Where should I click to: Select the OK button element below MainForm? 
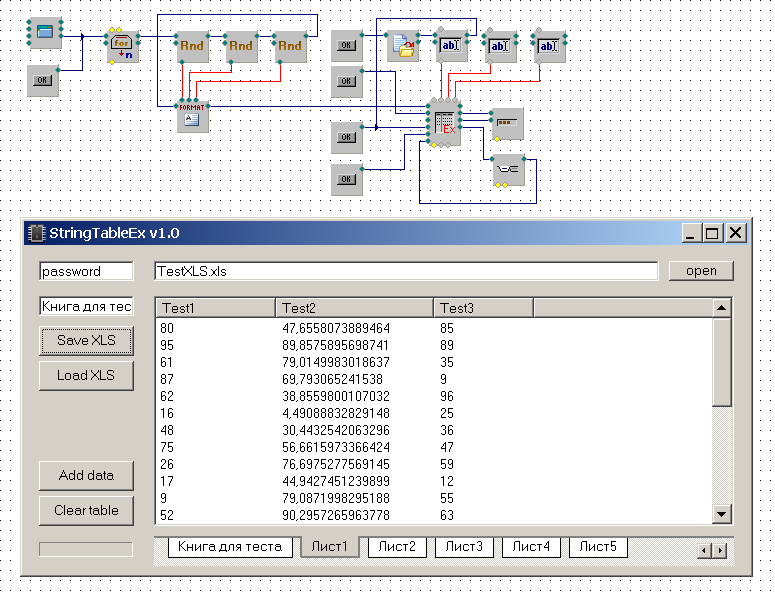coord(43,80)
